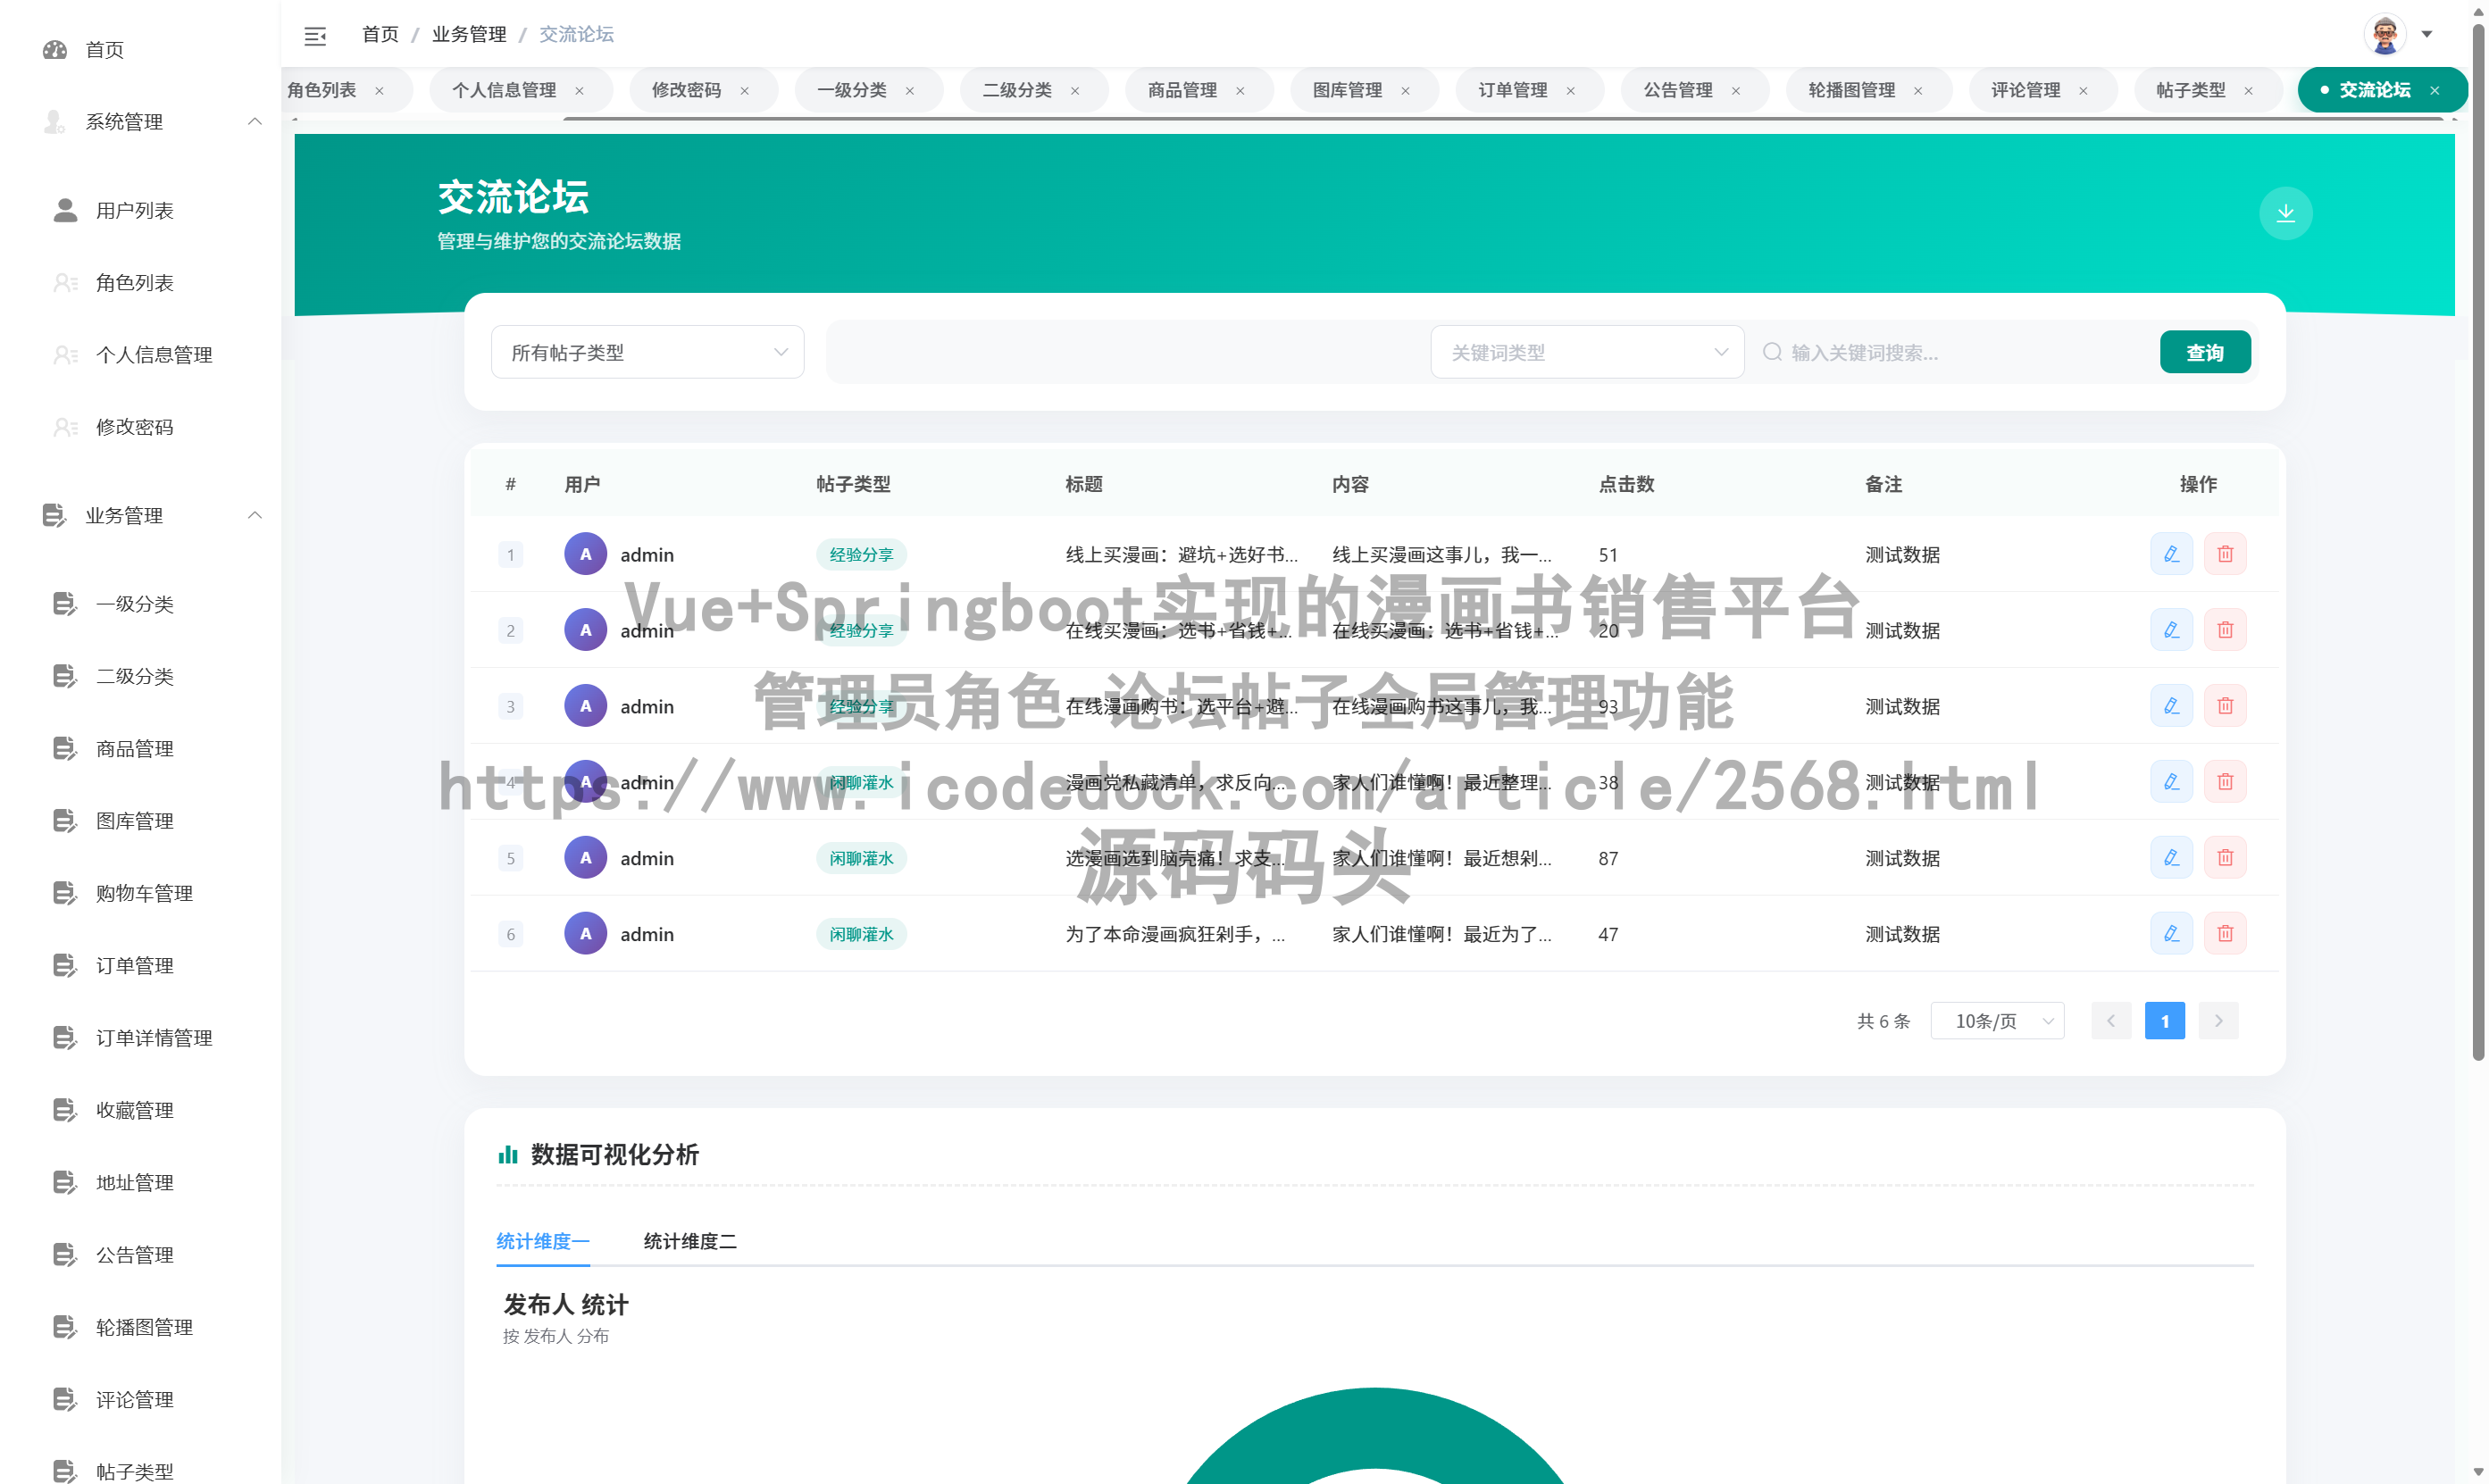2489x1484 pixels.
Task: Click the sidebar collapse hamburger icon
Action: click(x=316, y=35)
